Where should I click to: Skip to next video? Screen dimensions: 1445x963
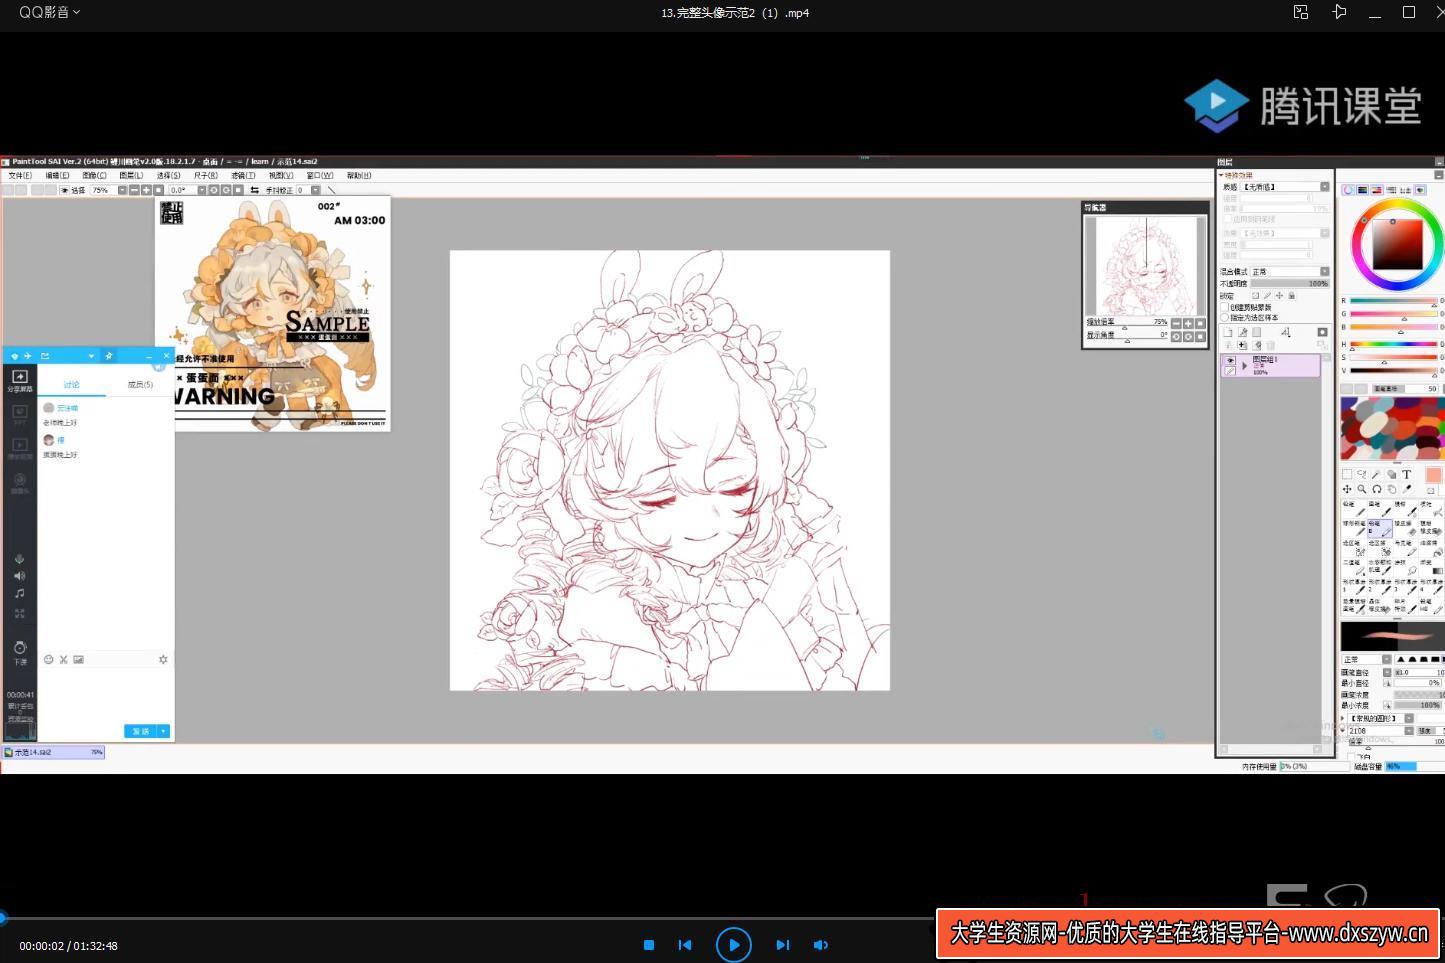[782, 944]
